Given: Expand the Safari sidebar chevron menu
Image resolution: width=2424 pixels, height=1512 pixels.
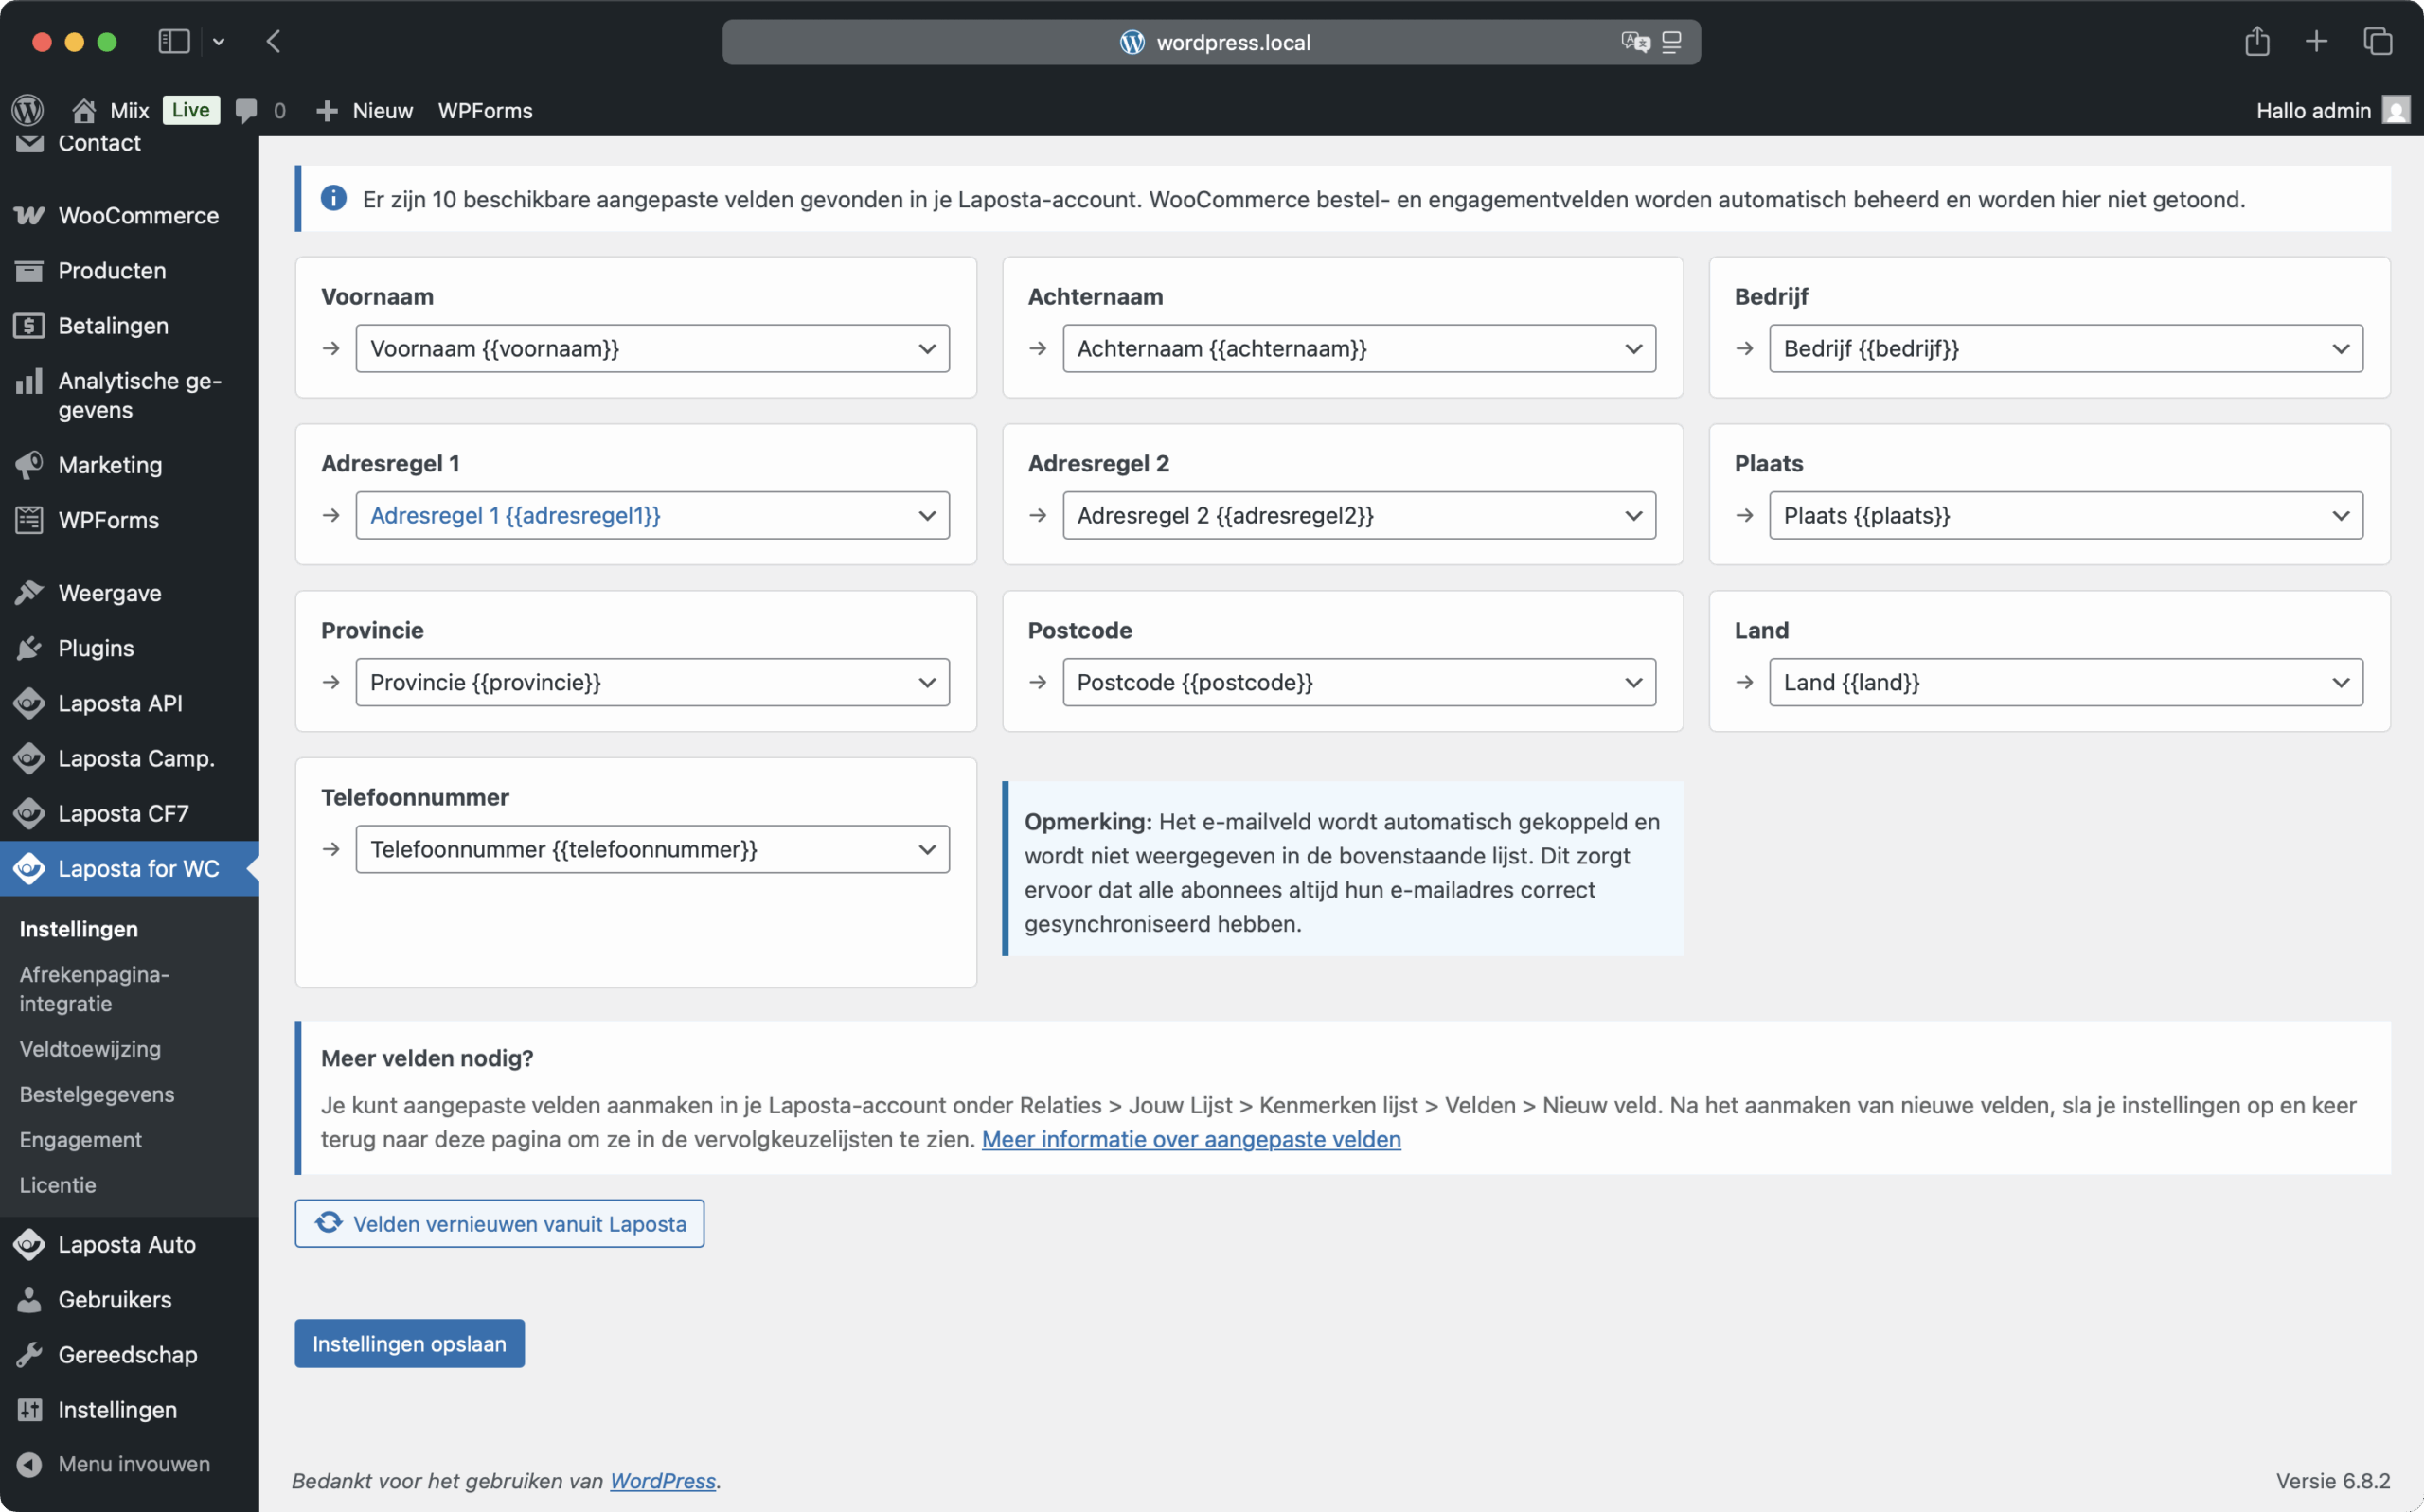Looking at the screenshot, I should 219,42.
